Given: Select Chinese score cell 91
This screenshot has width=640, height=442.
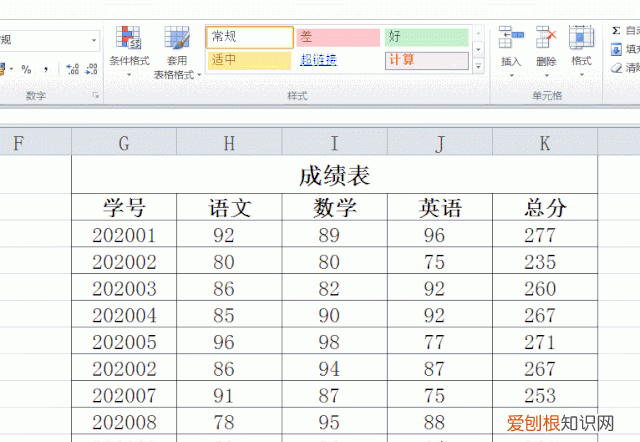Looking at the screenshot, I should click(229, 394).
